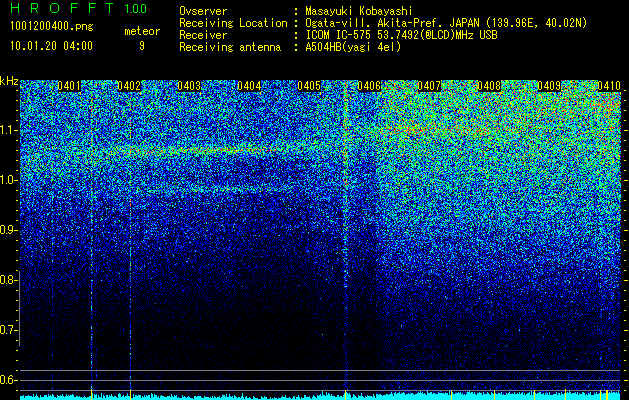Click the 0409 time marker
Viewport: 629px width, 400px height.
(549, 86)
